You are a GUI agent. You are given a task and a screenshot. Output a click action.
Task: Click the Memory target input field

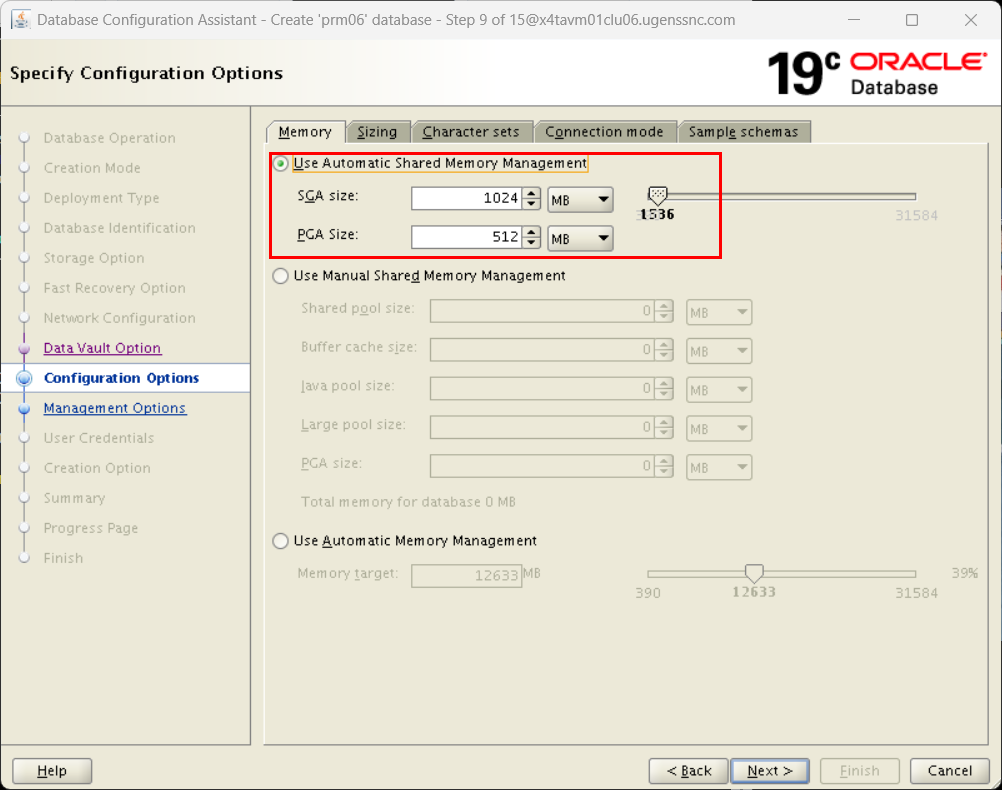pyautogui.click(x=467, y=576)
